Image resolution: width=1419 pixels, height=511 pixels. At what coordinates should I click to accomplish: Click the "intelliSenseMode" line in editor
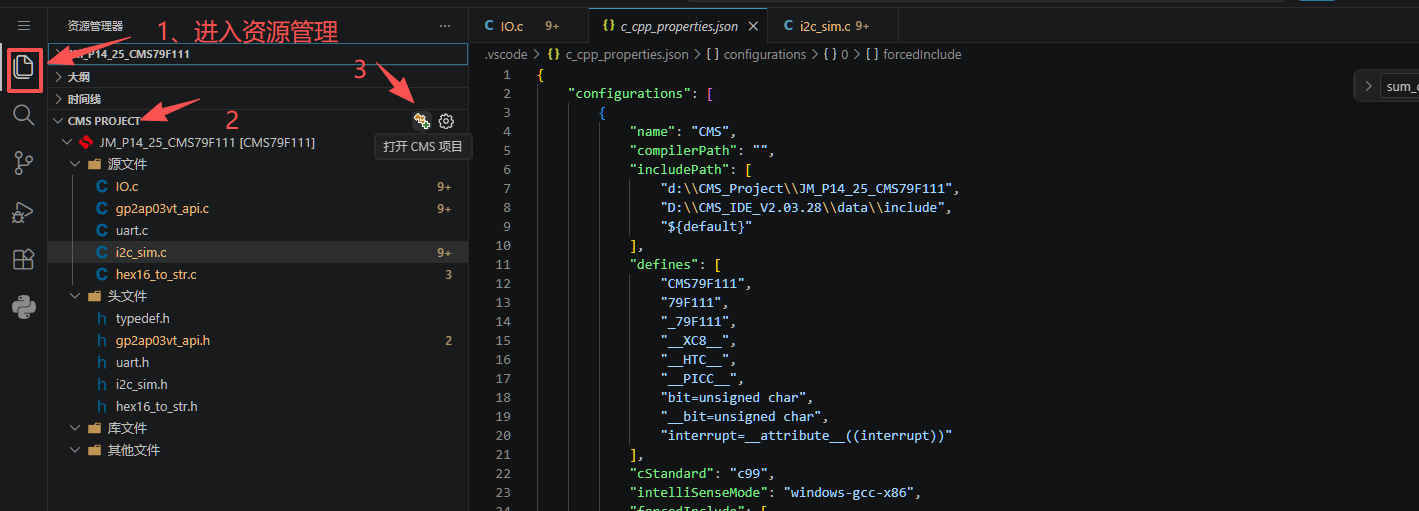click(x=775, y=492)
